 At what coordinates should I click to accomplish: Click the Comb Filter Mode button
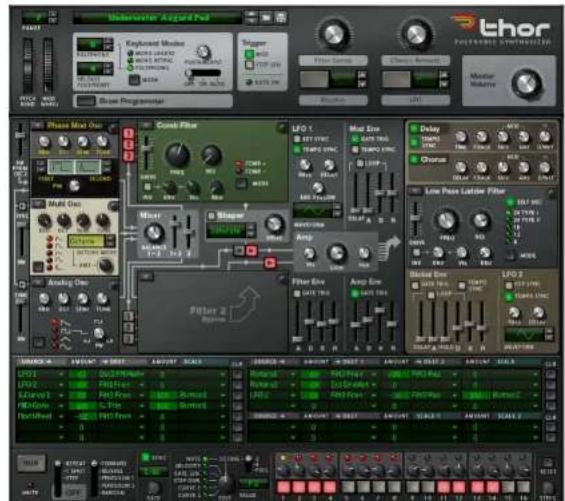241,183
